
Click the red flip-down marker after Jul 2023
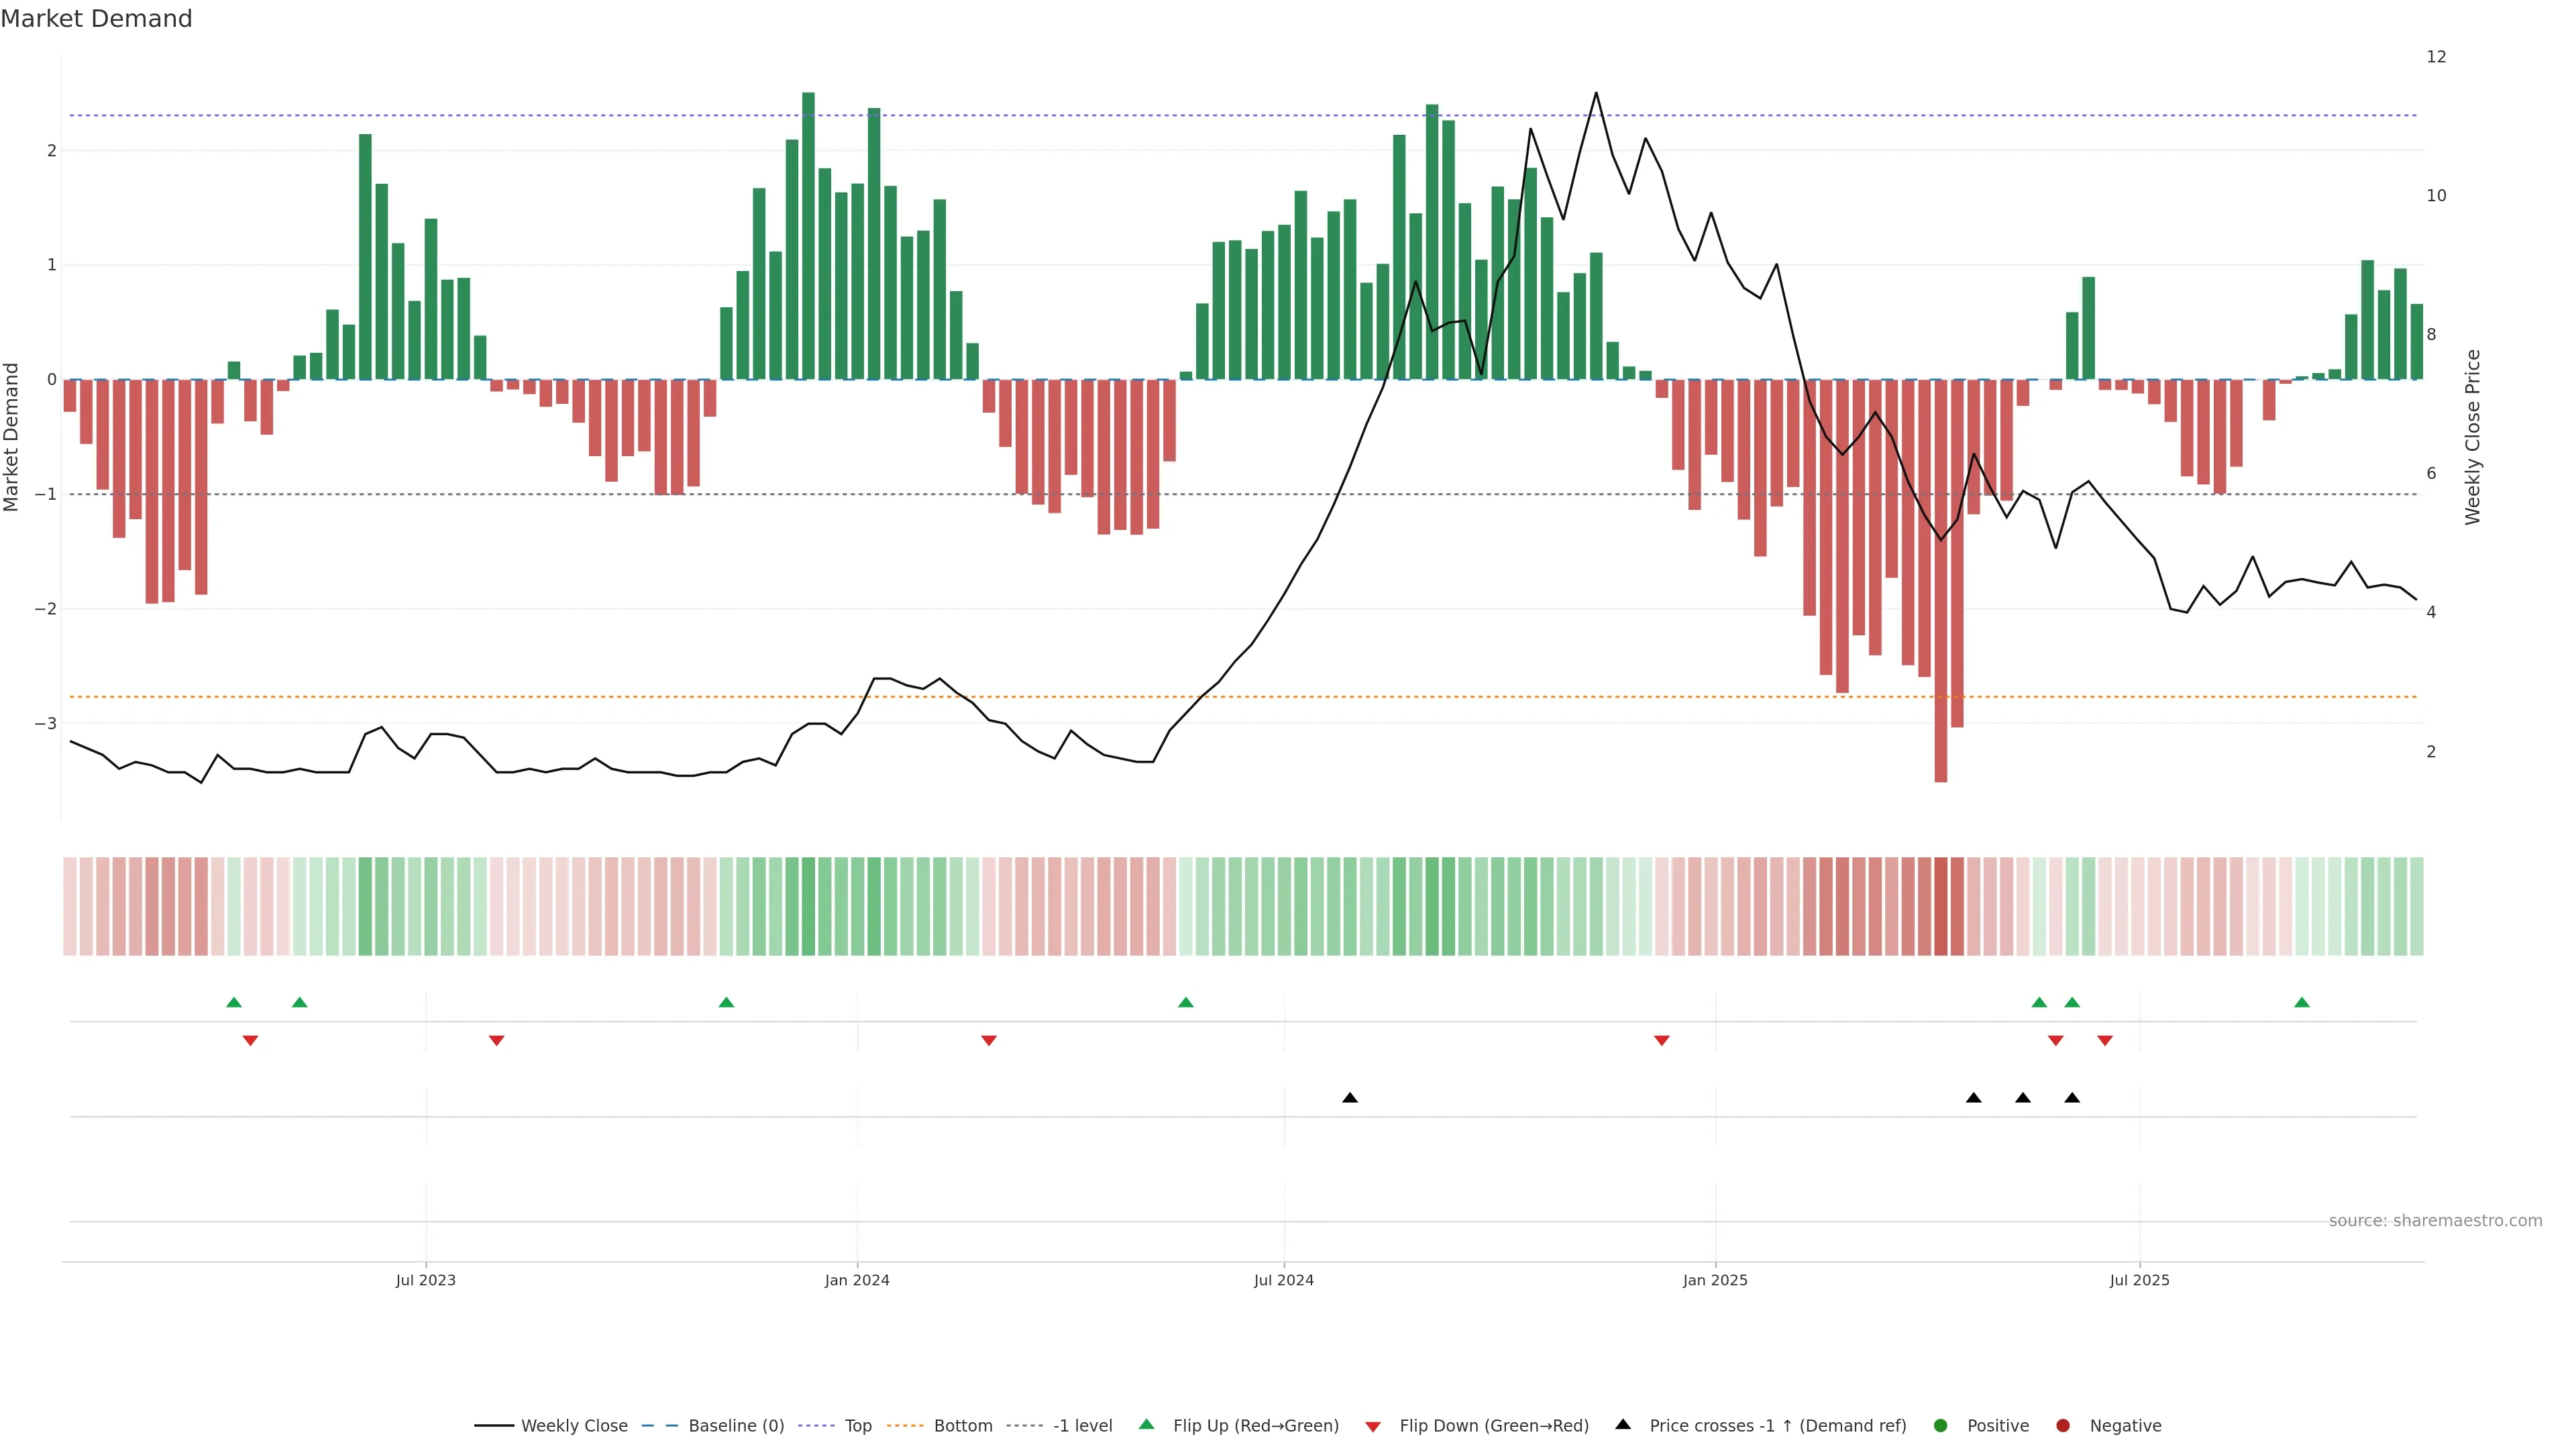pos(496,1041)
